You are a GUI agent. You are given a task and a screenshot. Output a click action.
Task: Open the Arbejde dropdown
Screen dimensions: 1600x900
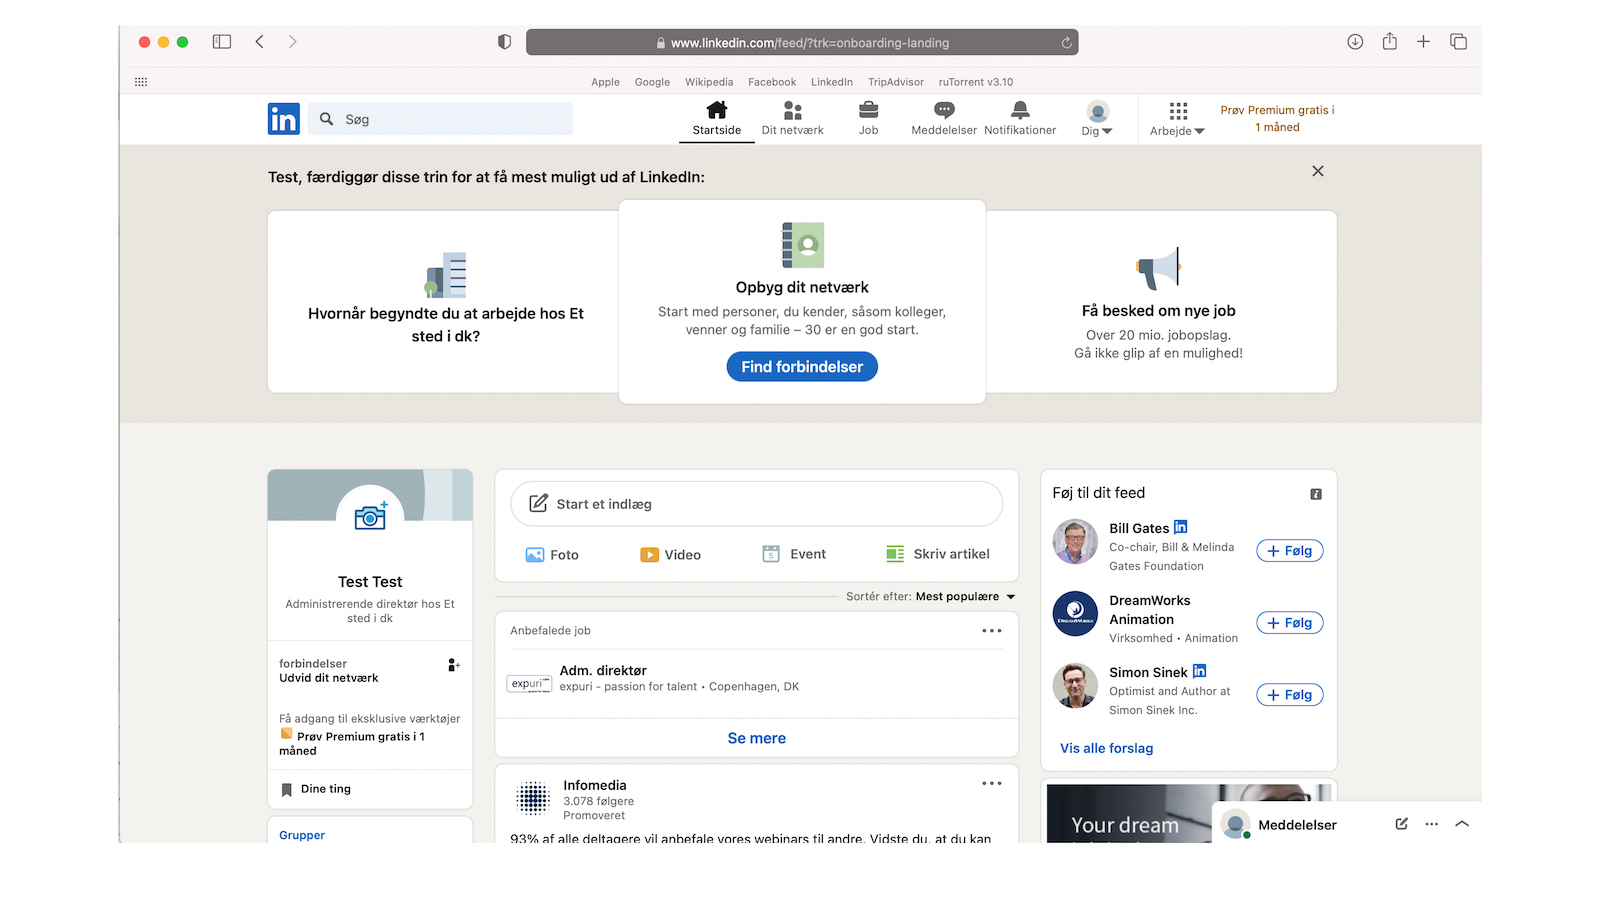click(1177, 119)
